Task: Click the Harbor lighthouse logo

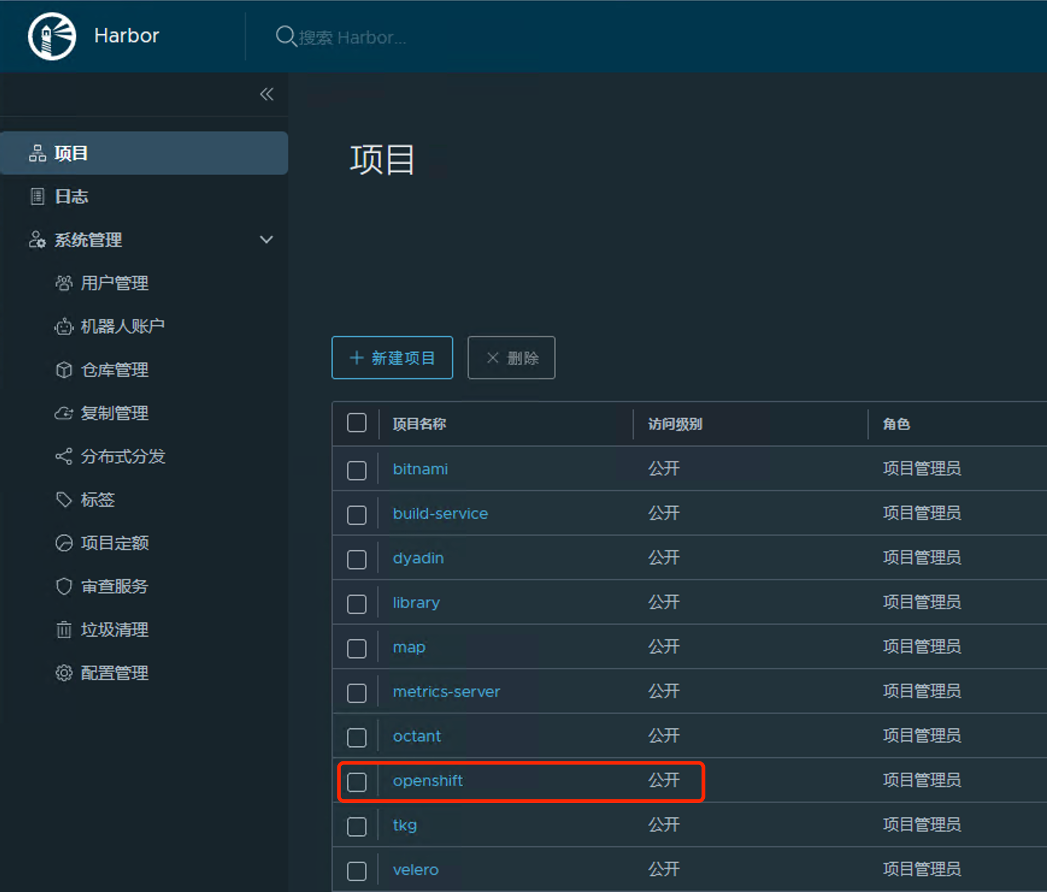Action: pos(52,36)
